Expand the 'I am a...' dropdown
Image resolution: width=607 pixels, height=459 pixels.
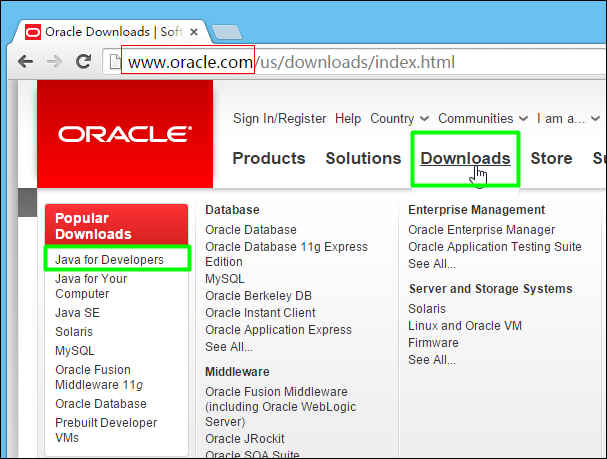(x=568, y=118)
